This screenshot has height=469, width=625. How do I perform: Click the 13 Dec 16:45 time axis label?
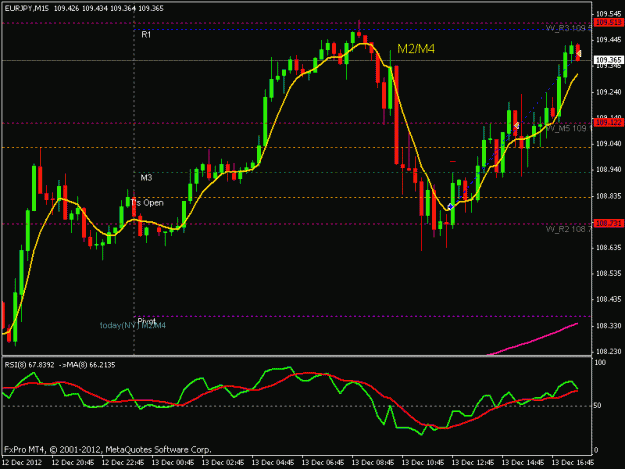(x=573, y=462)
